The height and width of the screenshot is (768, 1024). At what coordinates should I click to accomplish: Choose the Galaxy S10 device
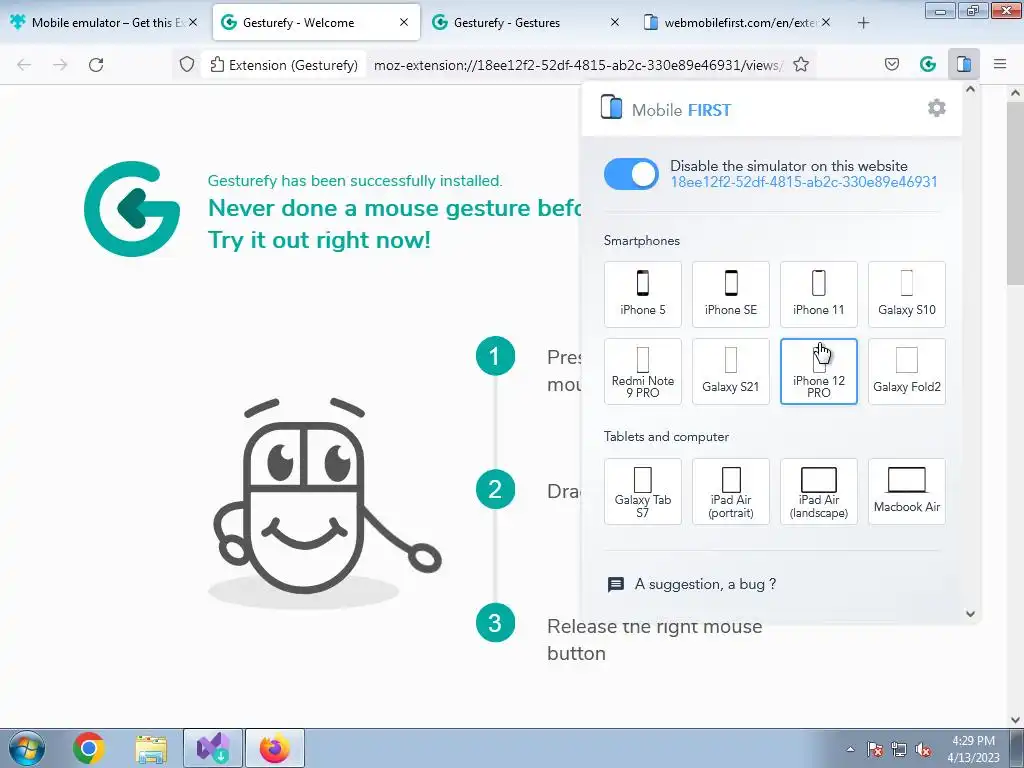click(x=906, y=295)
